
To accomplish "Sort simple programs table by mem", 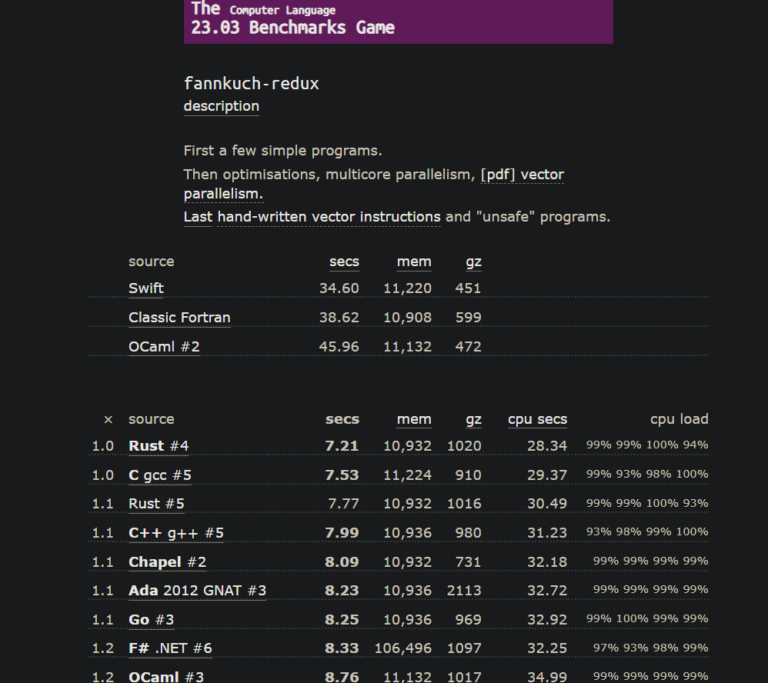I will coord(414,262).
